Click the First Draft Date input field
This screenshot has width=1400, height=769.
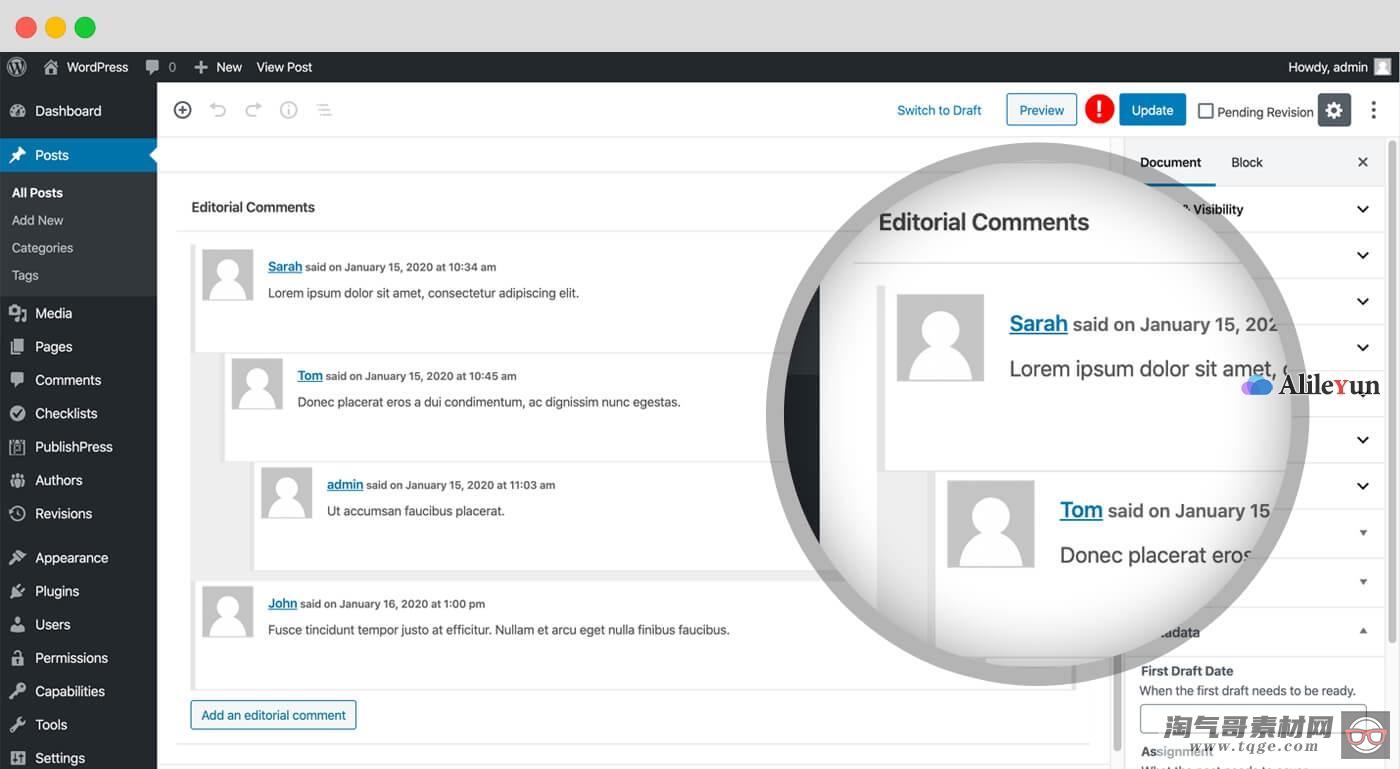(x=1253, y=719)
